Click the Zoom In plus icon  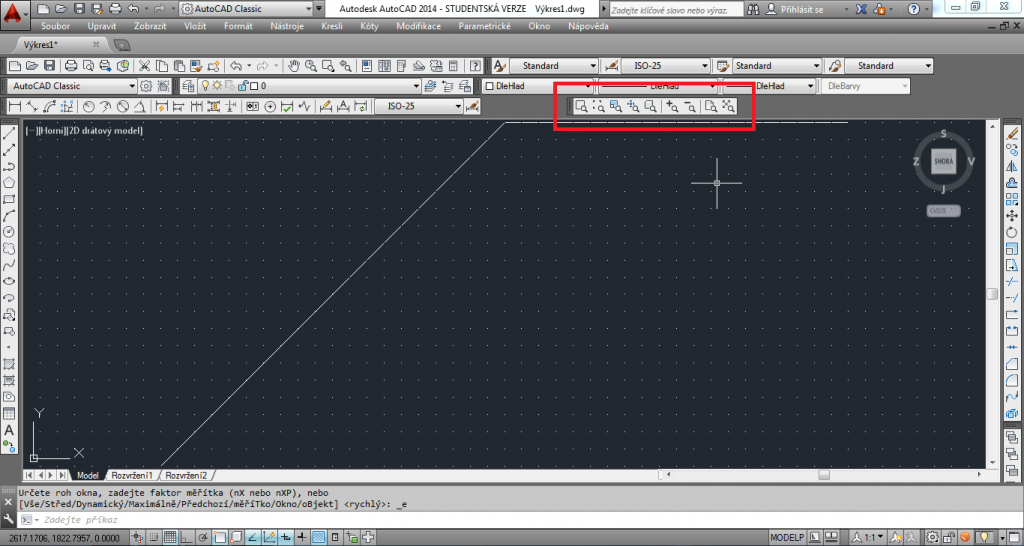[671, 106]
